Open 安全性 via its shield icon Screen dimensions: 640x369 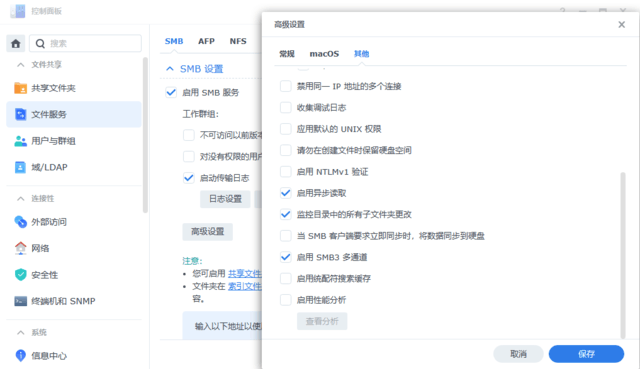(x=20, y=275)
